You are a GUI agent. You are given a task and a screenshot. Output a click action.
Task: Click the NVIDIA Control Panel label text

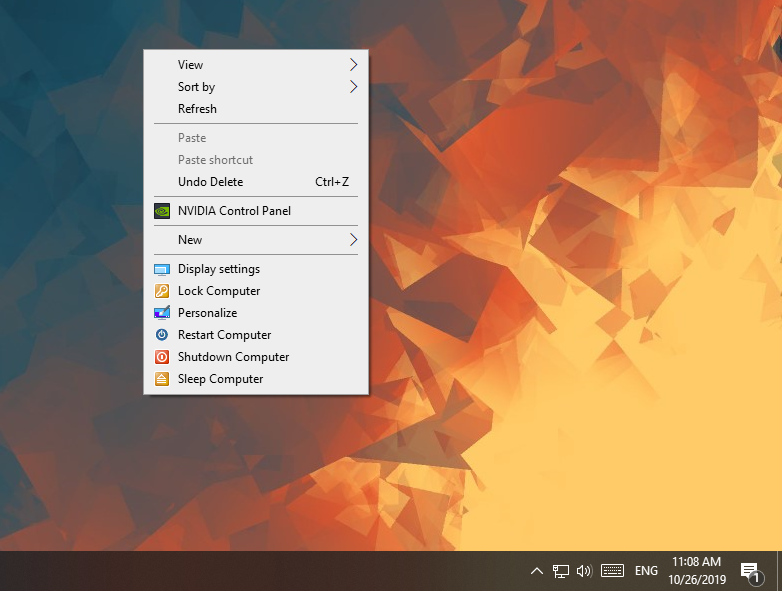click(234, 211)
